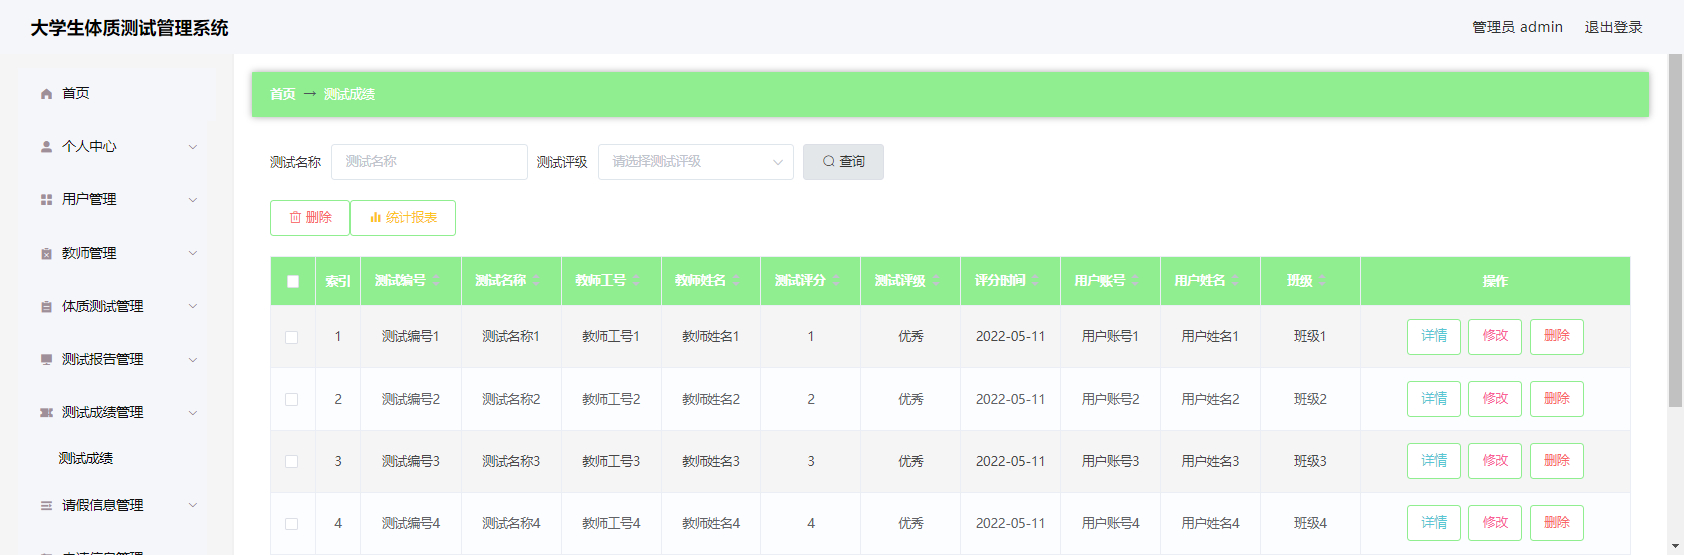The height and width of the screenshot is (555, 1684).
Task: Check the checkbox for row 测试编号1
Action: pyautogui.click(x=291, y=337)
